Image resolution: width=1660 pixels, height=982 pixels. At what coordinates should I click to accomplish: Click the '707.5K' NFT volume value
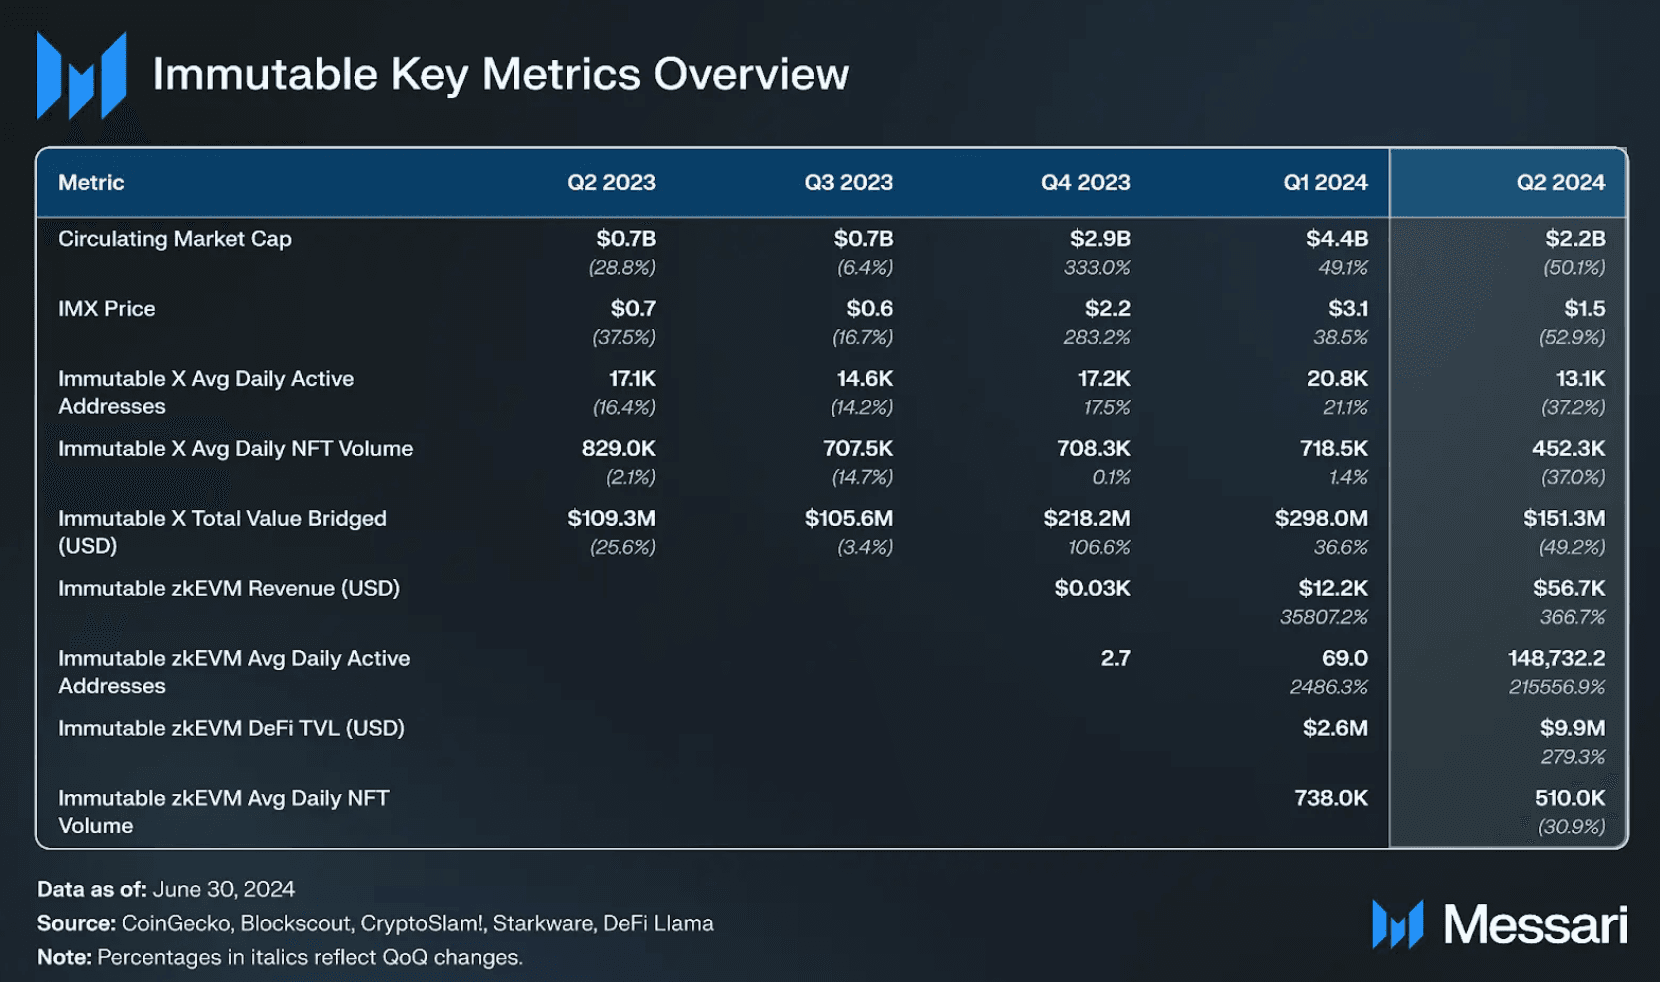858,448
